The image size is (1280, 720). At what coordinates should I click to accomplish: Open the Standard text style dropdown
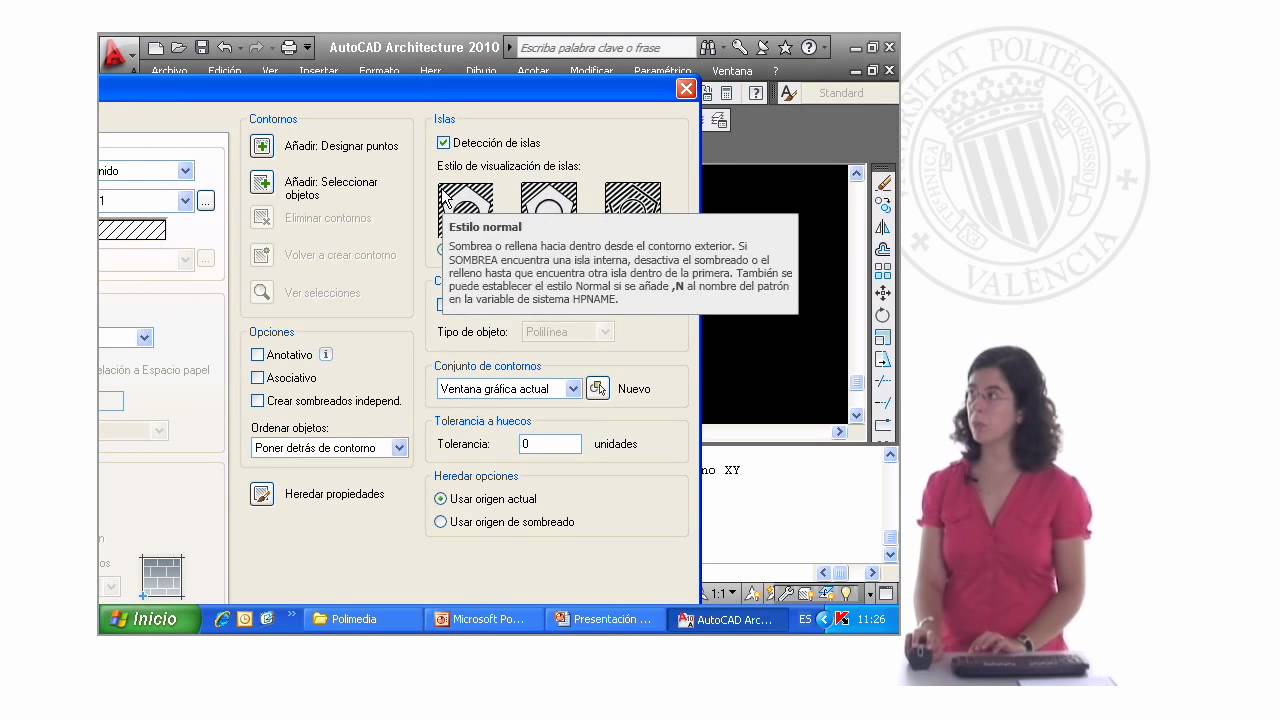849,93
